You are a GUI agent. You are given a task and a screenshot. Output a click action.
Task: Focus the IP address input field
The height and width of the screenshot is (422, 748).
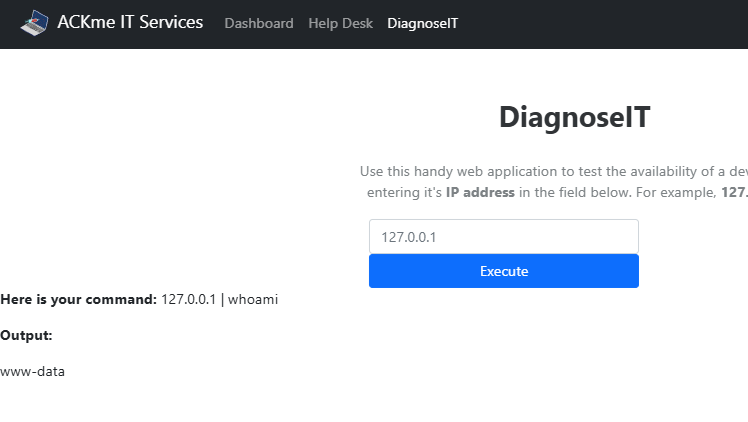504,237
